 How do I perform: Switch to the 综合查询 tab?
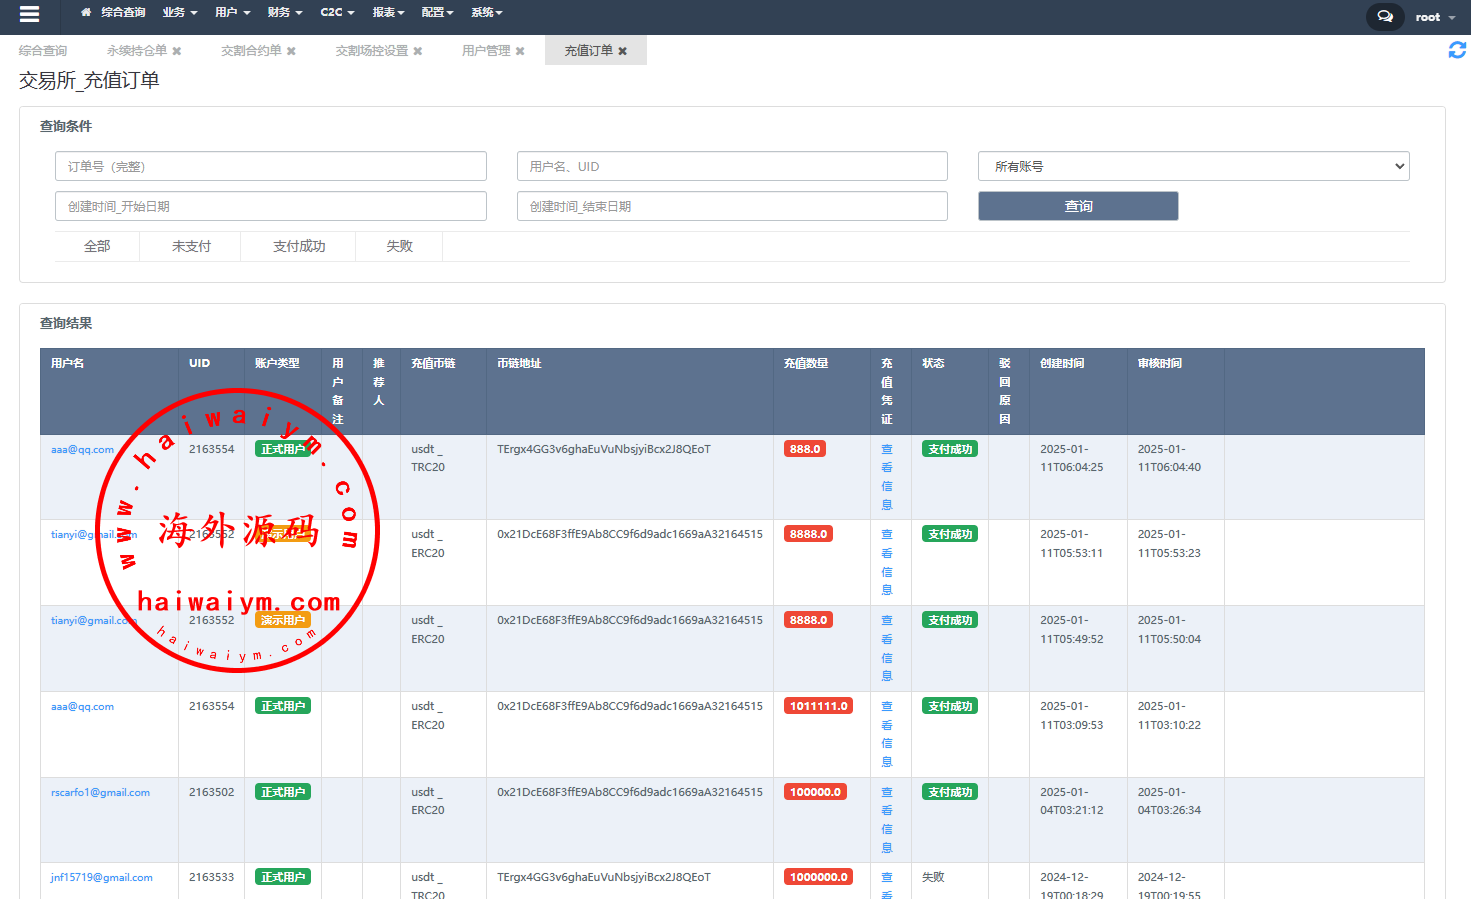[x=43, y=51]
